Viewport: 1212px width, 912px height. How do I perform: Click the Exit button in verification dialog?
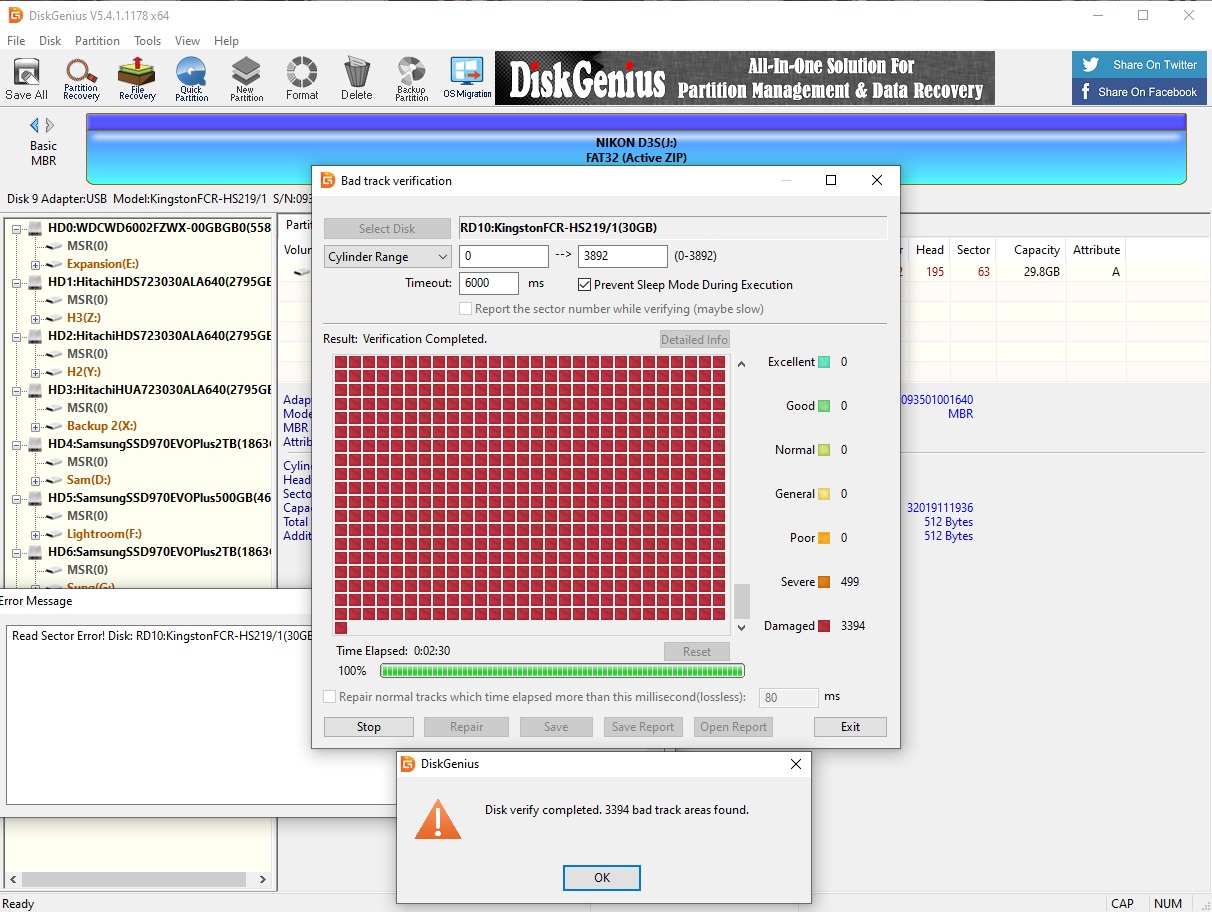tap(850, 727)
